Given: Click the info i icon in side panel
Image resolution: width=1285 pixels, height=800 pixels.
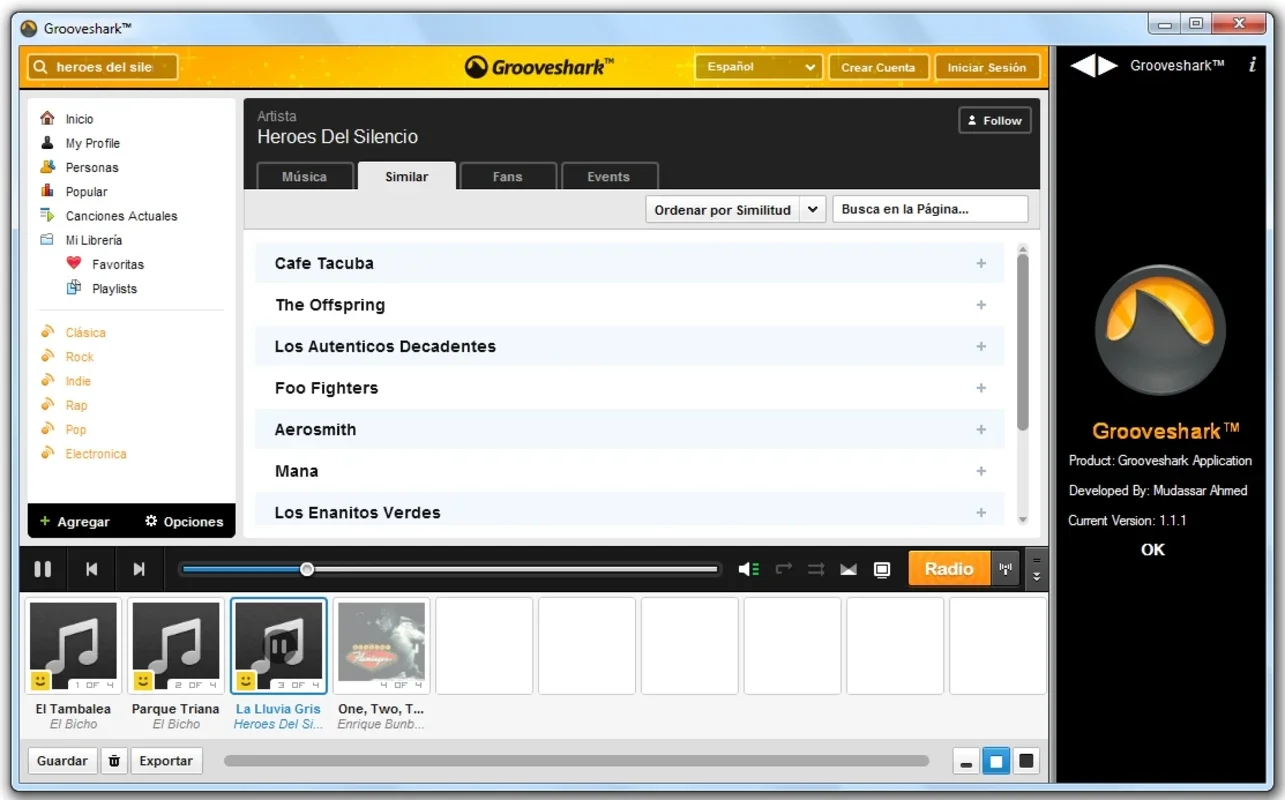Looking at the screenshot, I should 1252,65.
